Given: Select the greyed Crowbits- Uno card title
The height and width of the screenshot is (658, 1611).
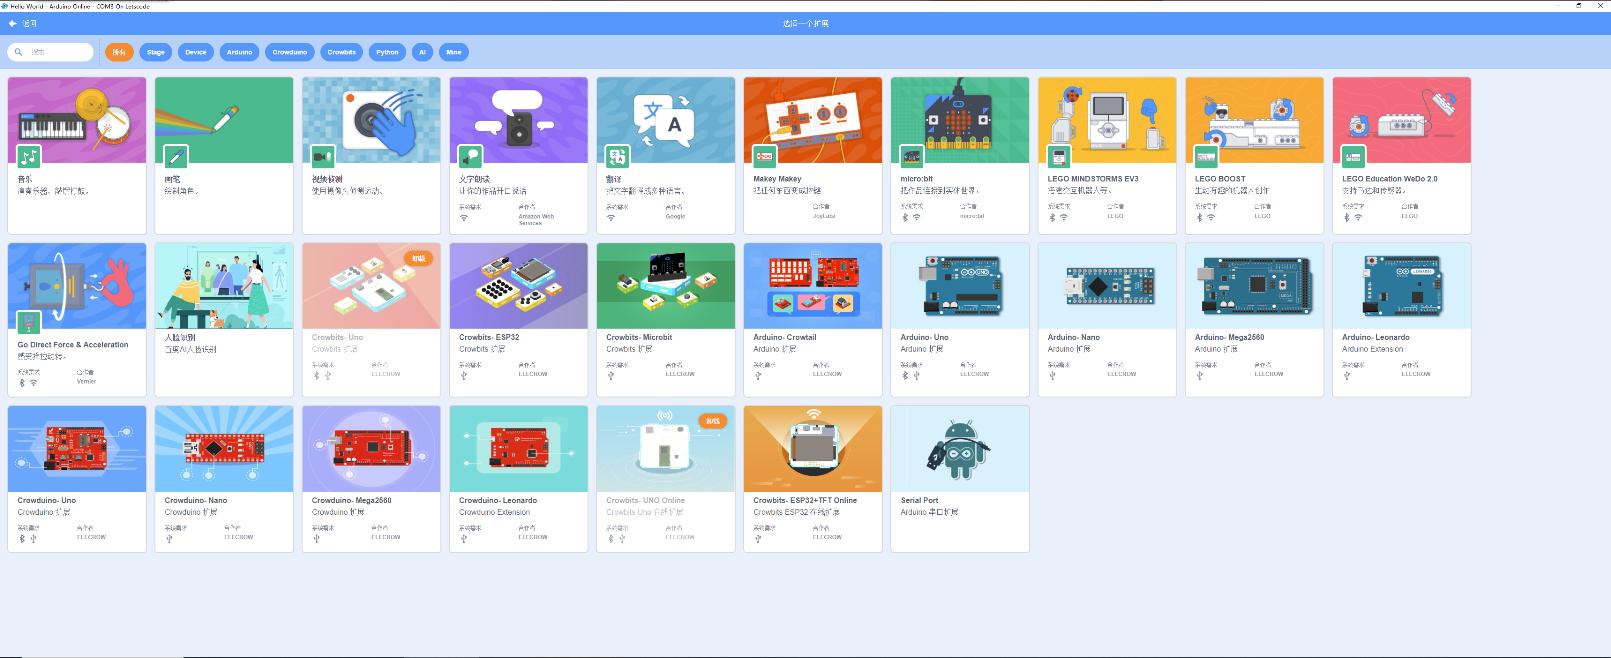Looking at the screenshot, I should pos(337,337).
